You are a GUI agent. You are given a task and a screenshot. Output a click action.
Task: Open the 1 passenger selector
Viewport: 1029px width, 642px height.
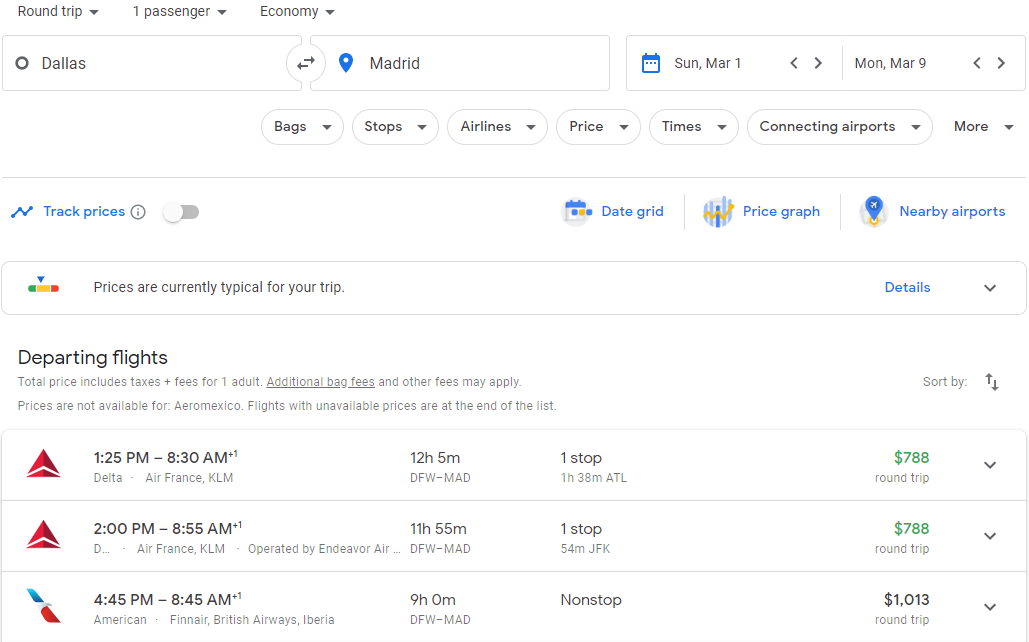pos(177,11)
